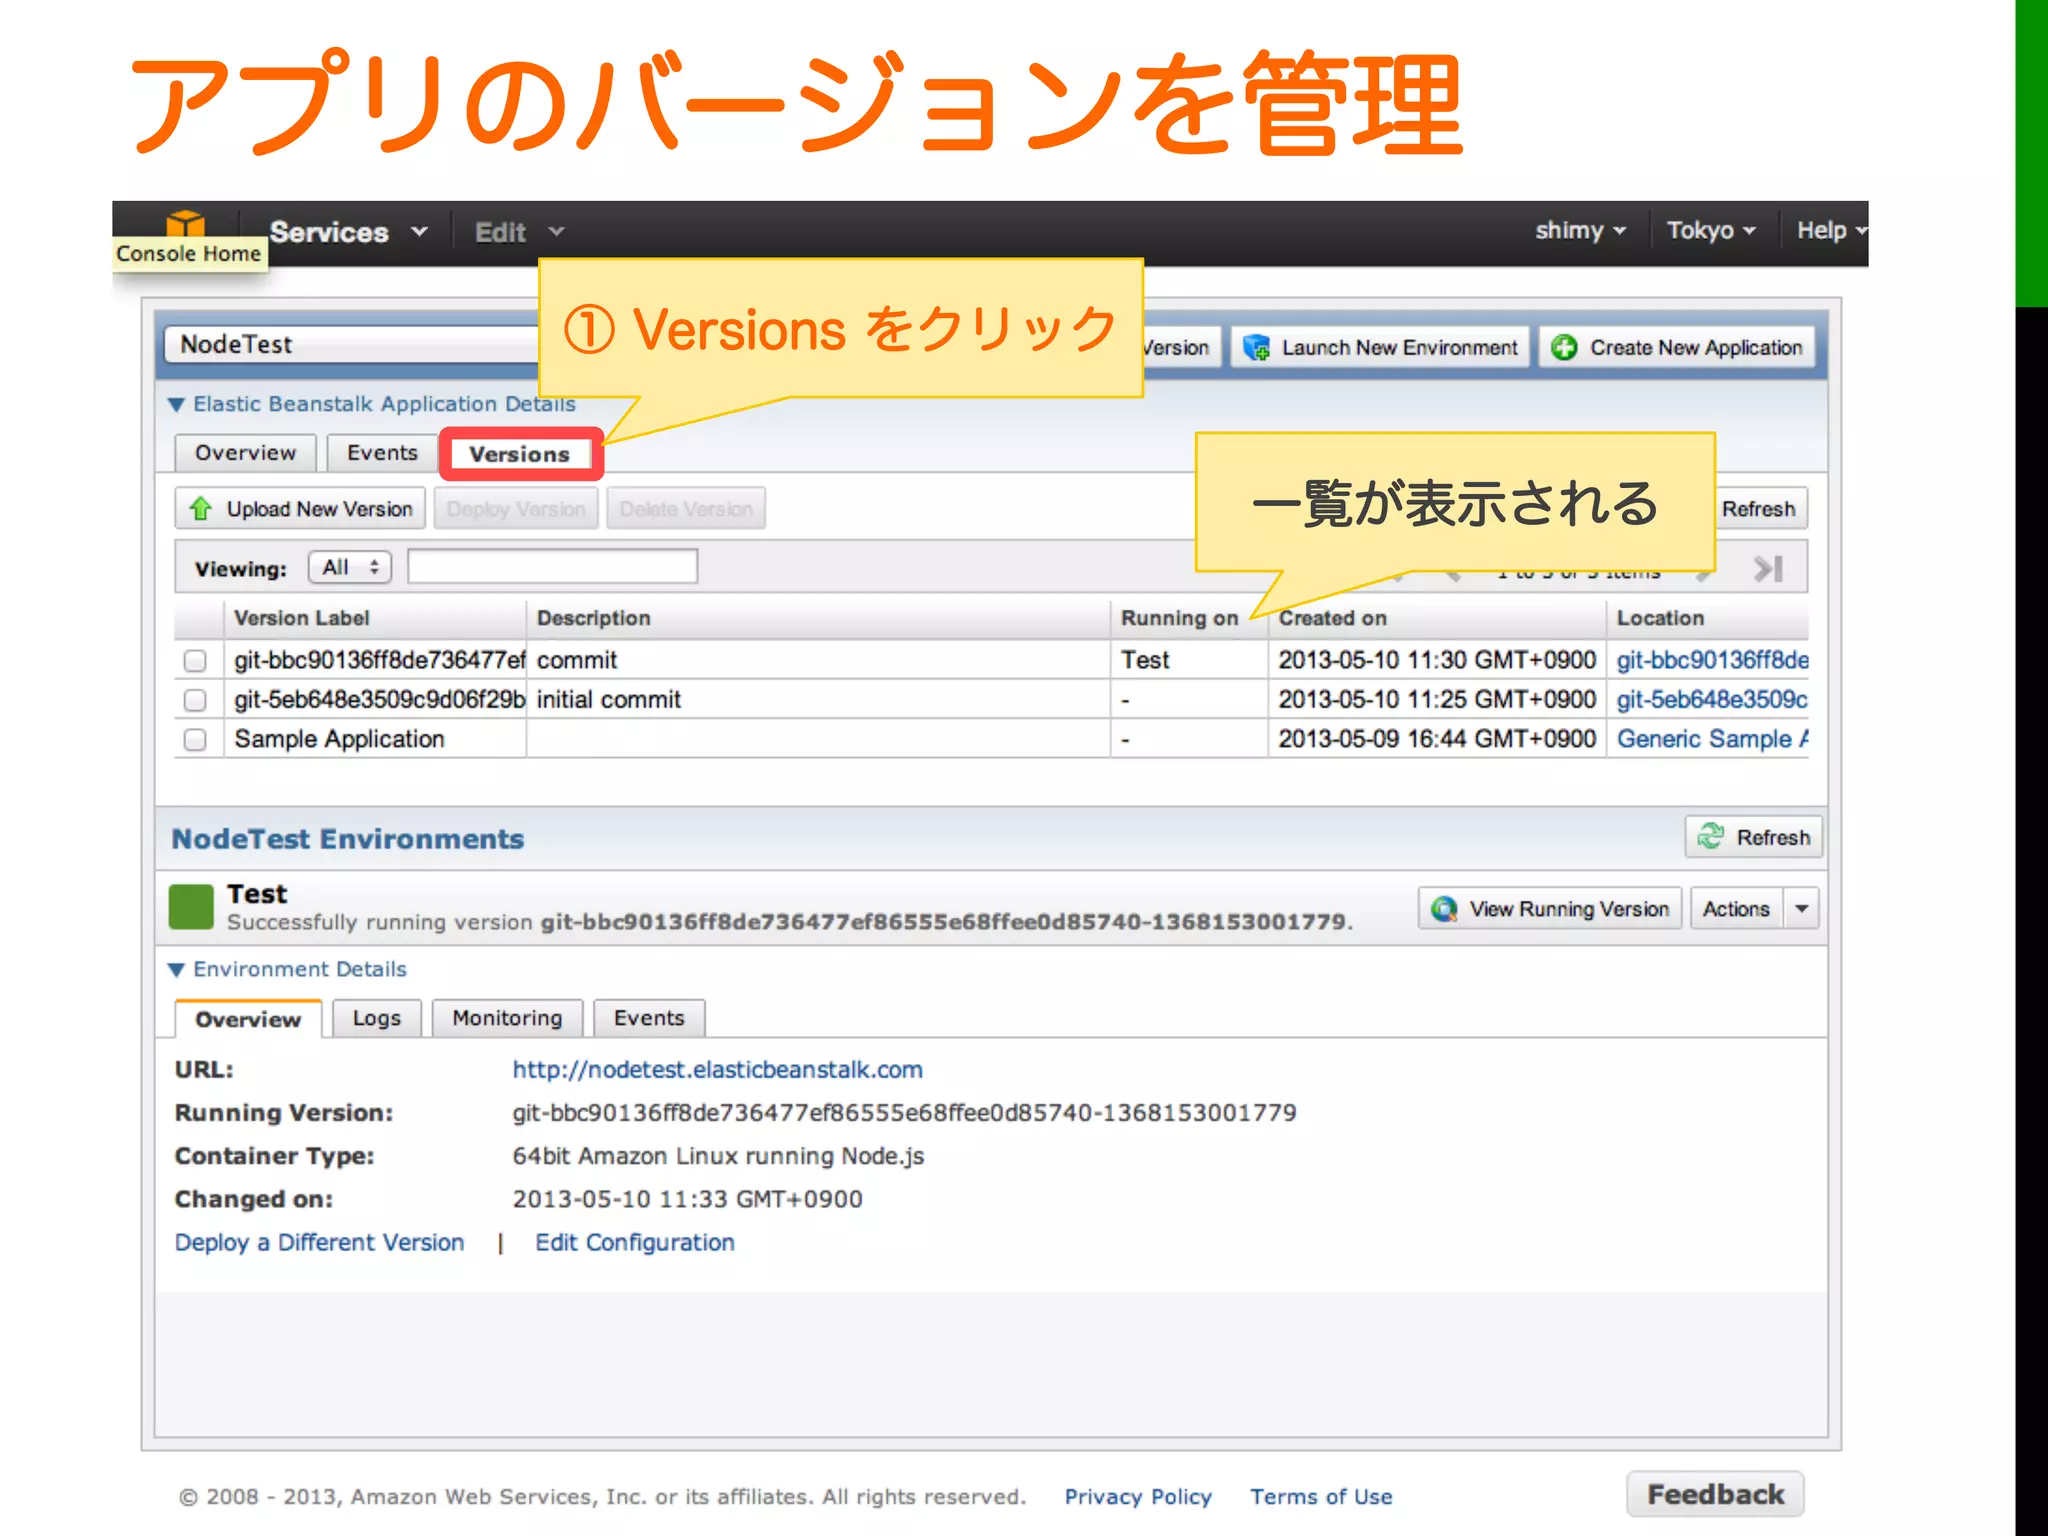Click the Actions button
The height and width of the screenshot is (1536, 2048).
(x=1737, y=908)
